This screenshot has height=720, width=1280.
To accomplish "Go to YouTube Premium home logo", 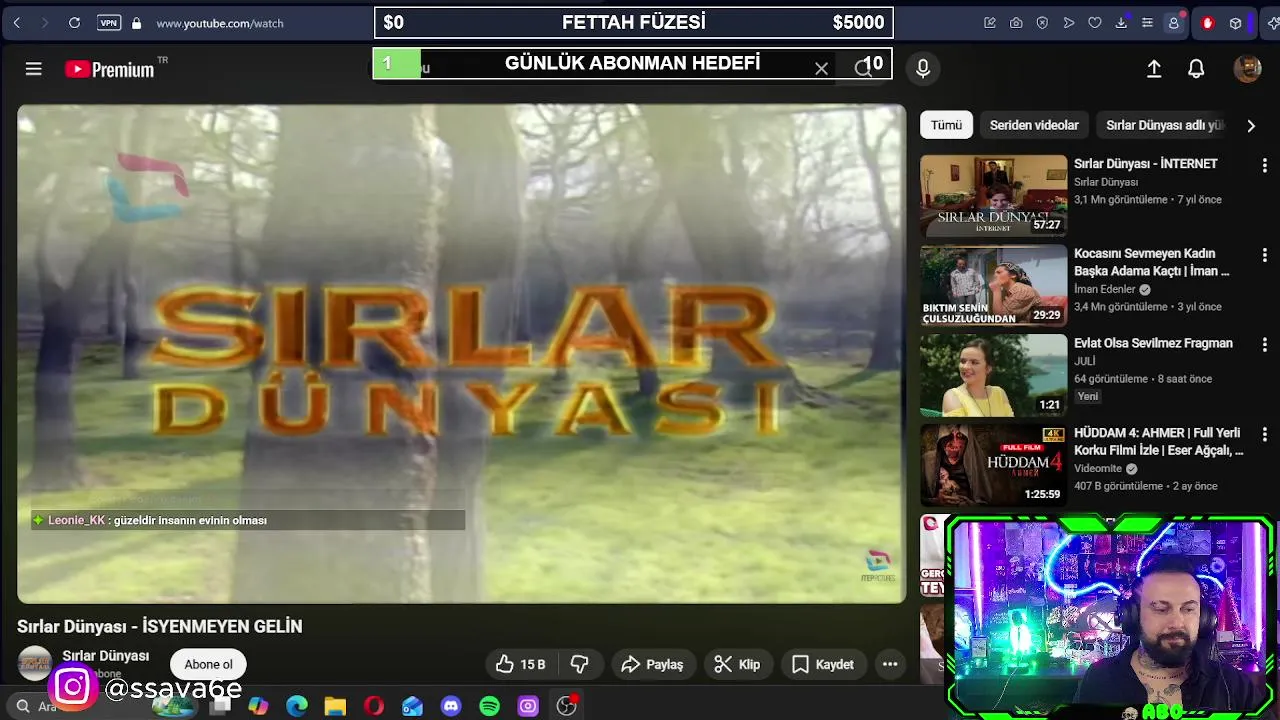I will coord(110,69).
